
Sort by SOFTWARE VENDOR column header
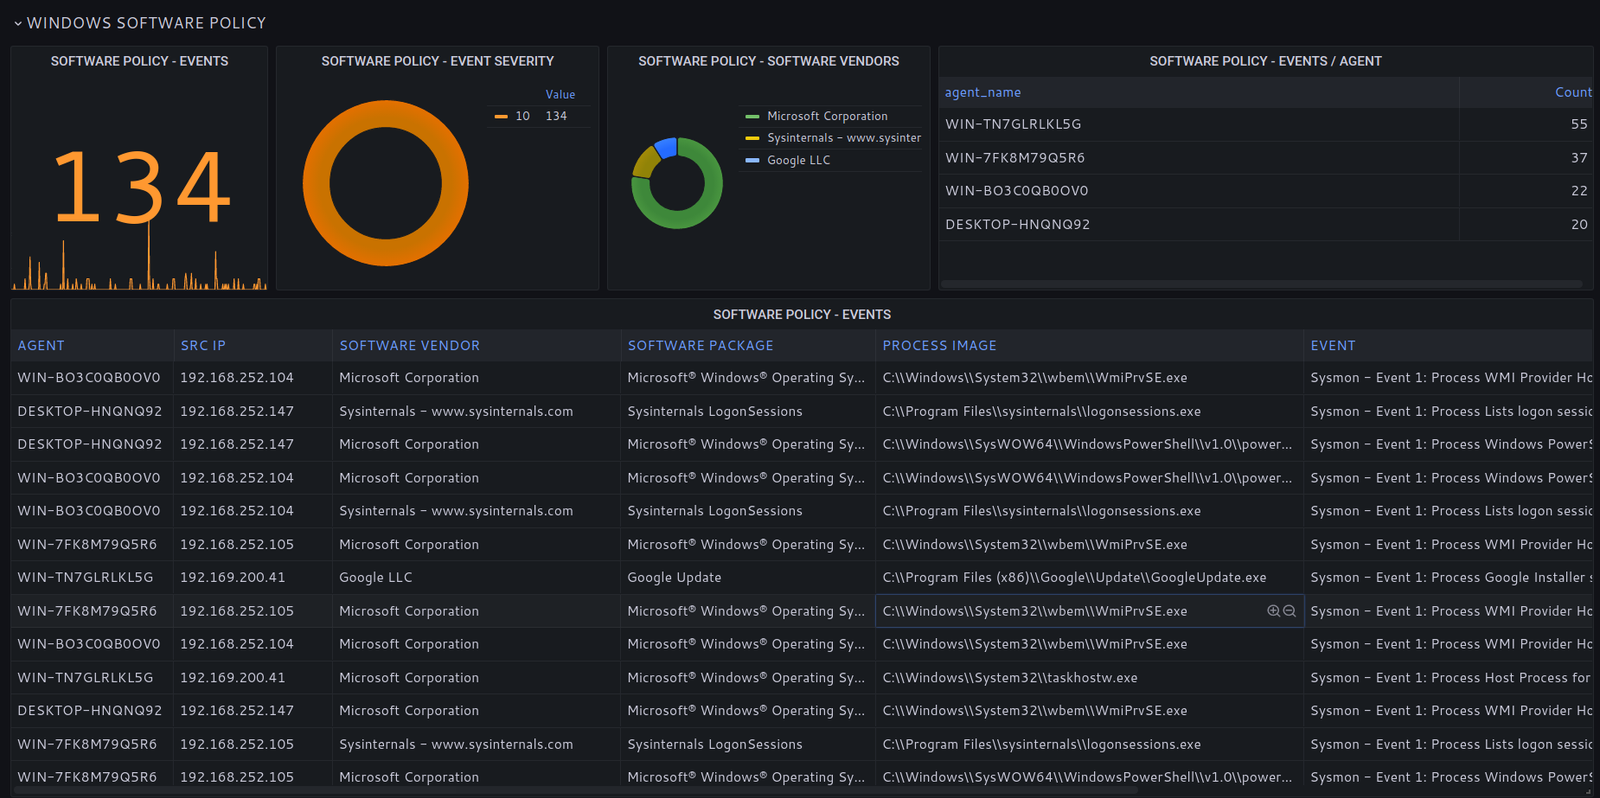pos(409,345)
